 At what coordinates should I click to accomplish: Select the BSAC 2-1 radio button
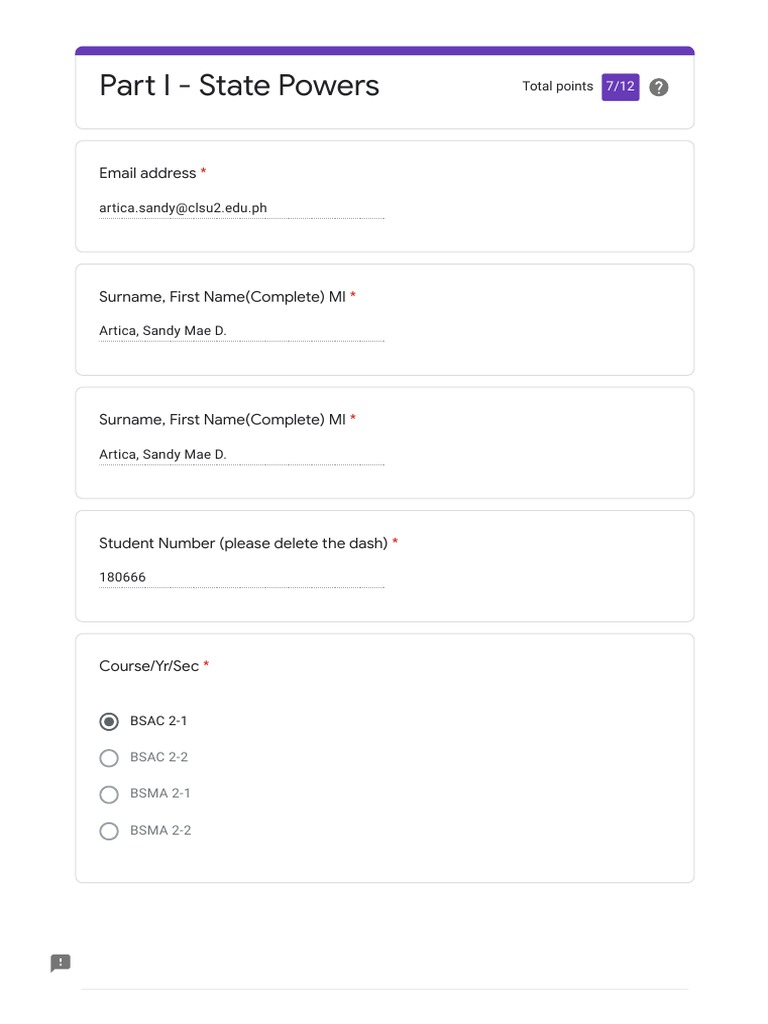pyautogui.click(x=109, y=721)
